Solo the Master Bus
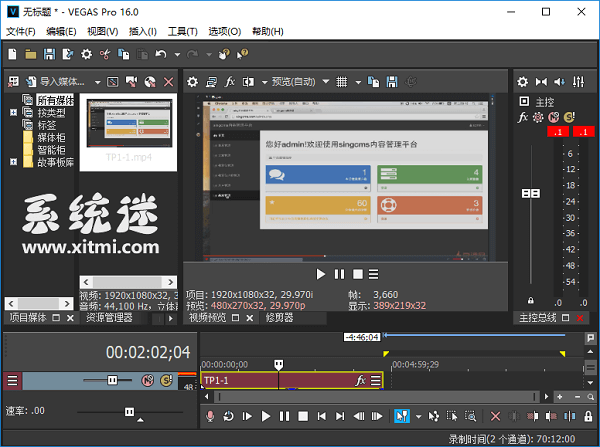The height and width of the screenshot is (447, 600). pyautogui.click(x=569, y=117)
